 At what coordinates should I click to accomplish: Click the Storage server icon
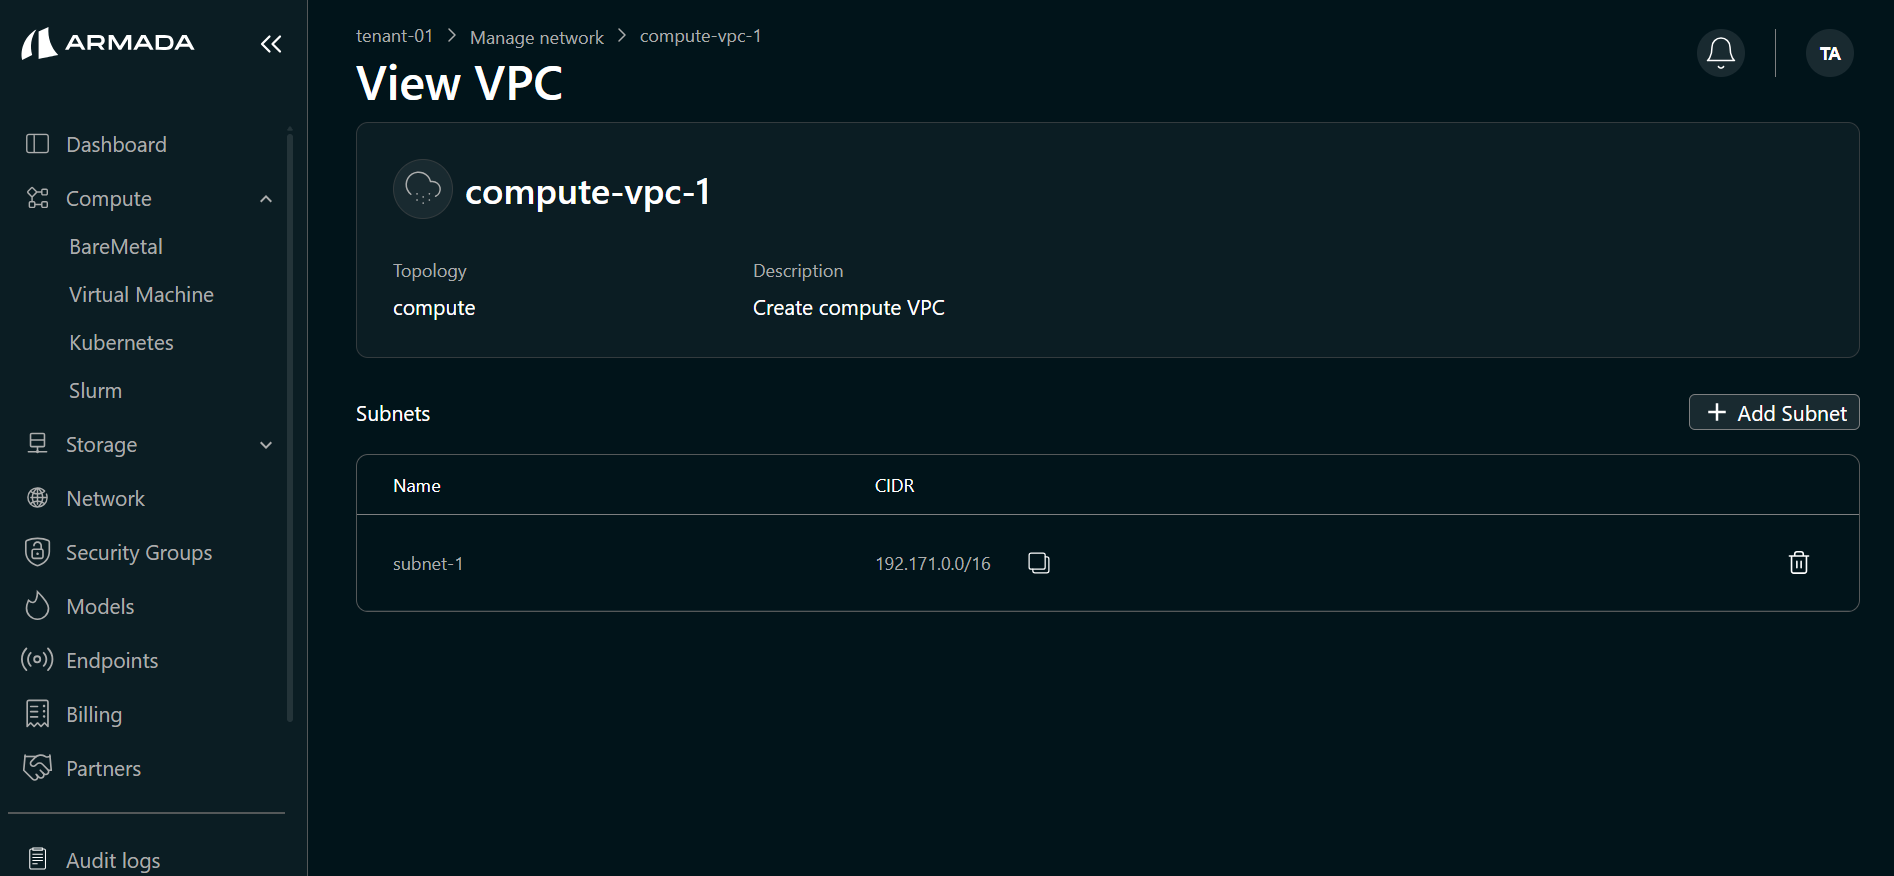[x=37, y=444]
